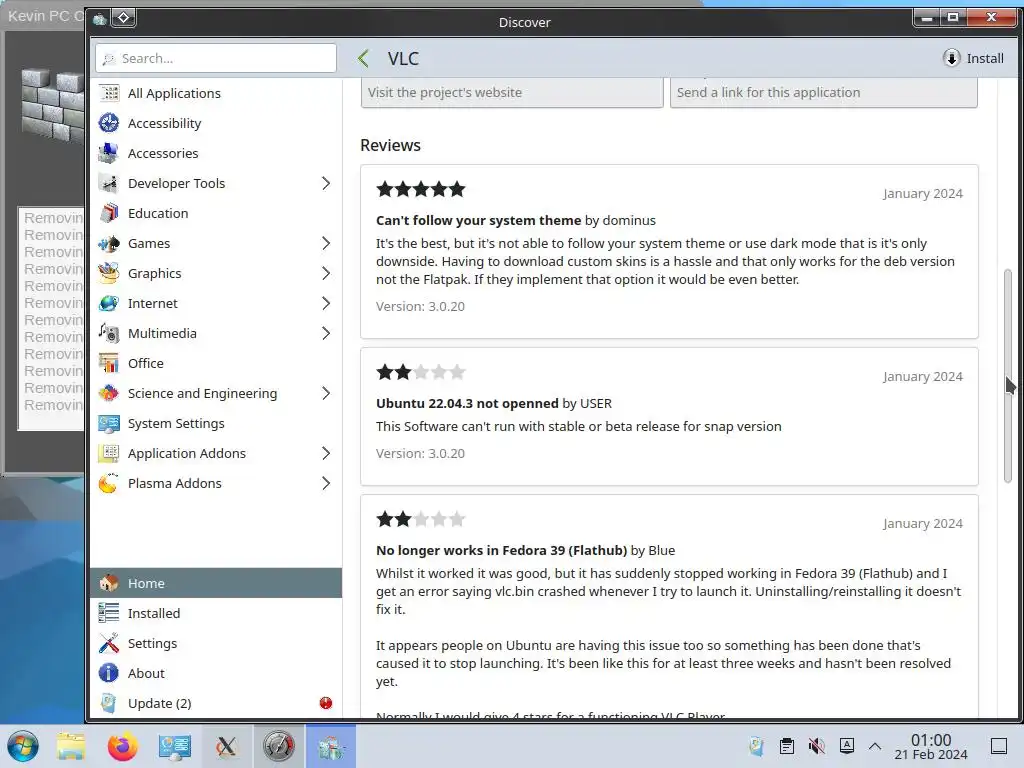Go back using the green arrow
The height and width of the screenshot is (768, 1024).
coord(364,59)
